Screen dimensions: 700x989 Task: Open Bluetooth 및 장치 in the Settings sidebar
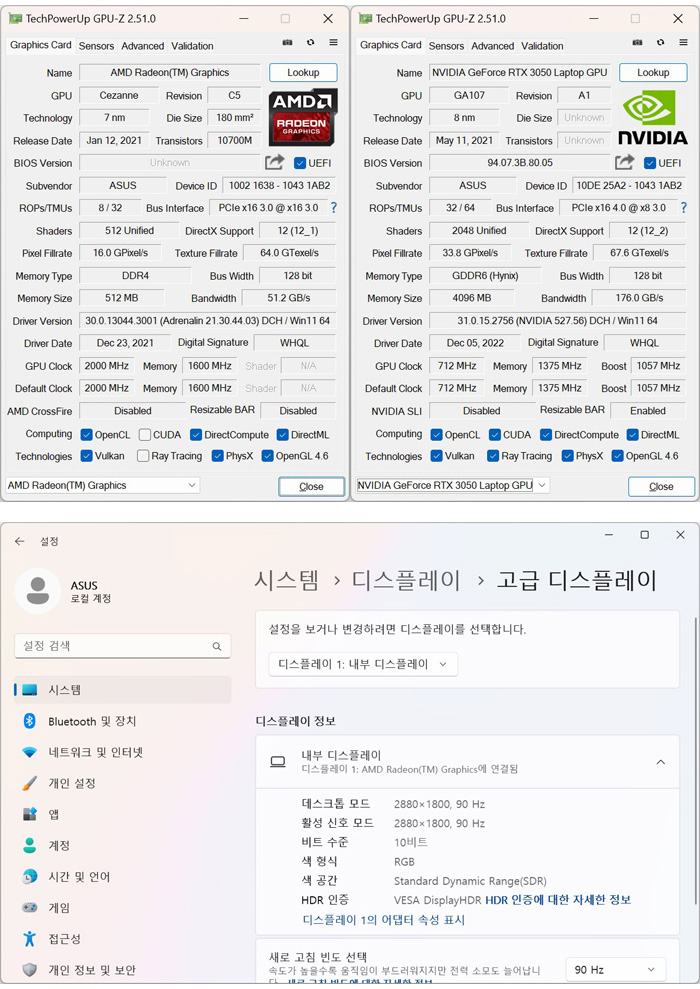[x=92, y=721]
